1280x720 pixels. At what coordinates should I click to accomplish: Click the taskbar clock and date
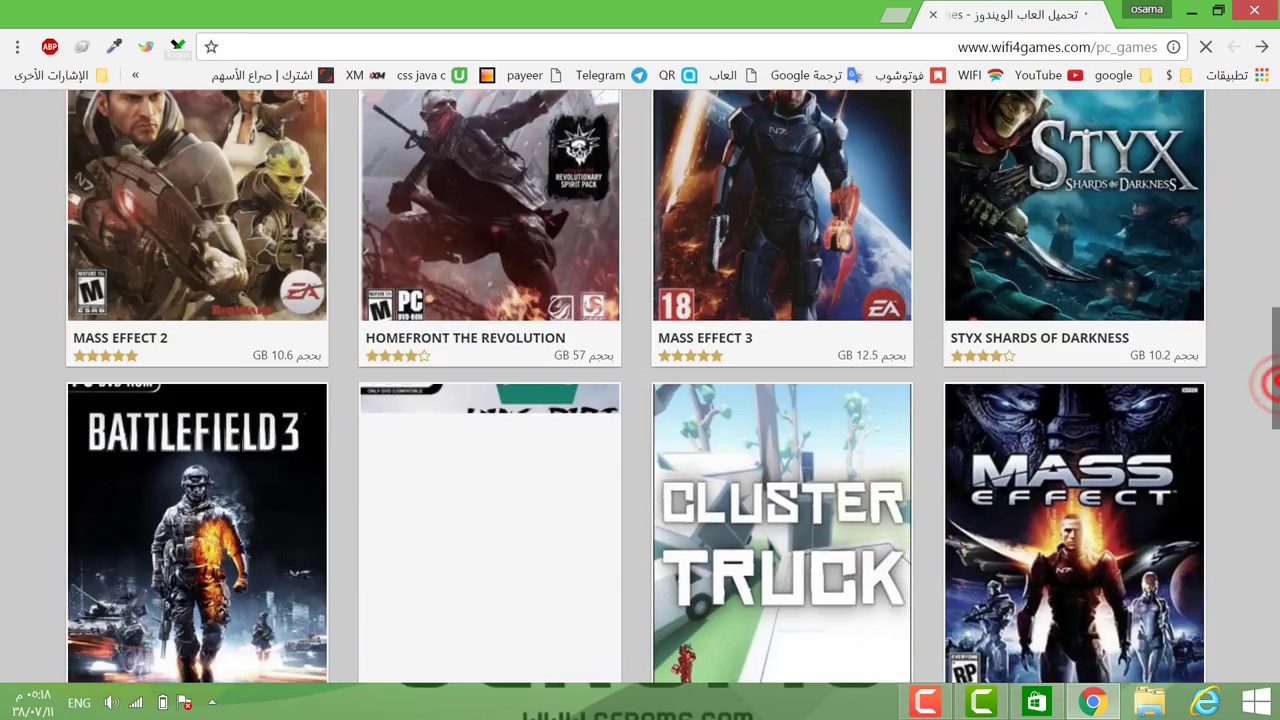tap(32, 703)
